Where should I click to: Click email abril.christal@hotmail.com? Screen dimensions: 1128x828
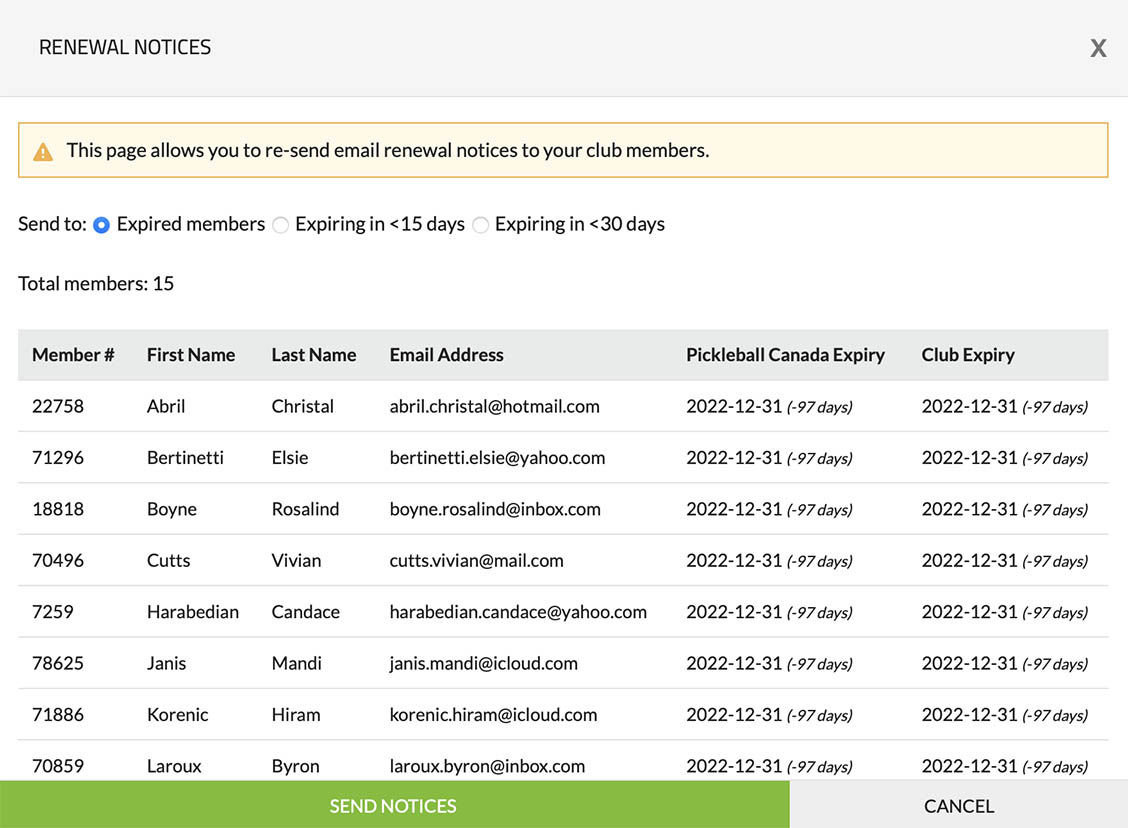[x=494, y=407]
